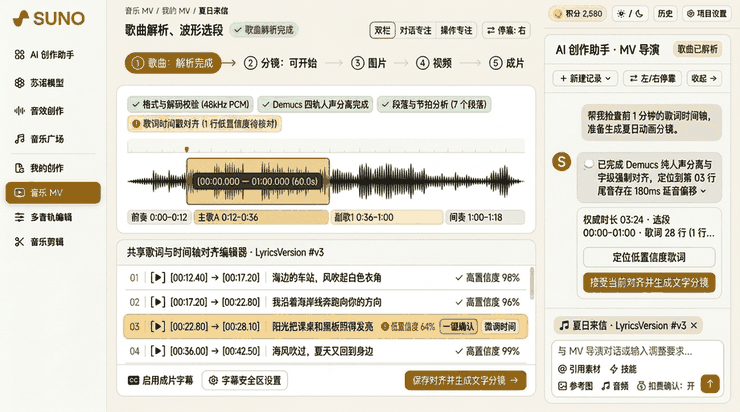Go to 音乐广场 in sidebar

point(40,139)
